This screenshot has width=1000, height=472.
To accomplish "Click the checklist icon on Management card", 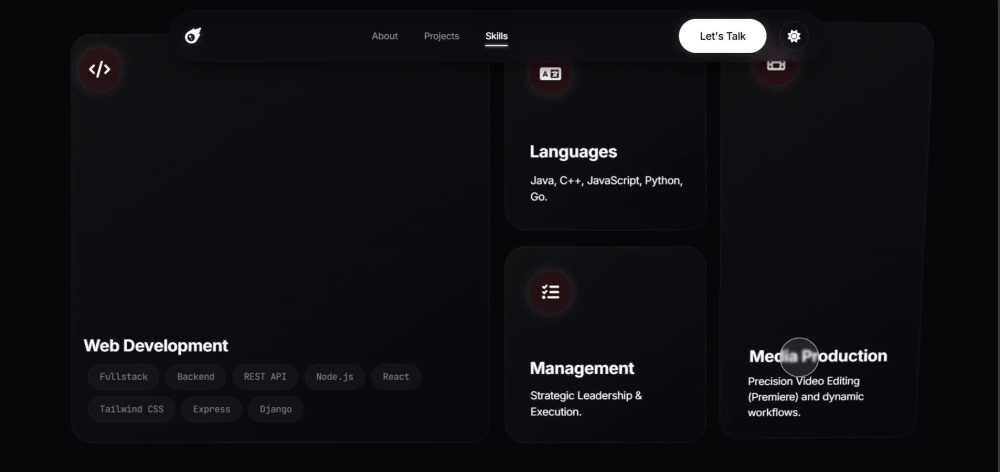I will tap(550, 292).
